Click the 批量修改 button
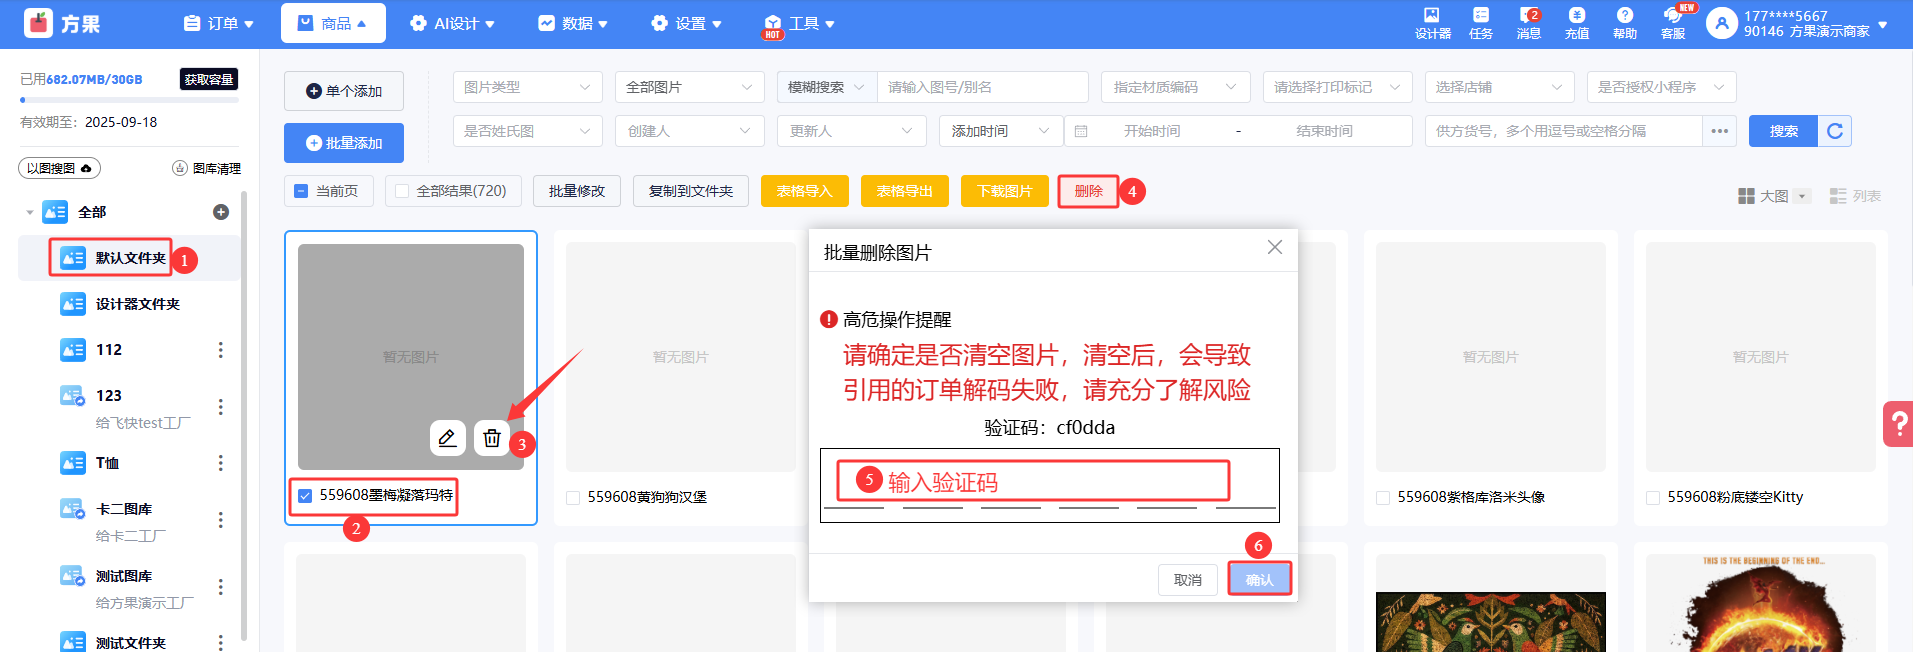This screenshot has width=1913, height=652. [577, 191]
